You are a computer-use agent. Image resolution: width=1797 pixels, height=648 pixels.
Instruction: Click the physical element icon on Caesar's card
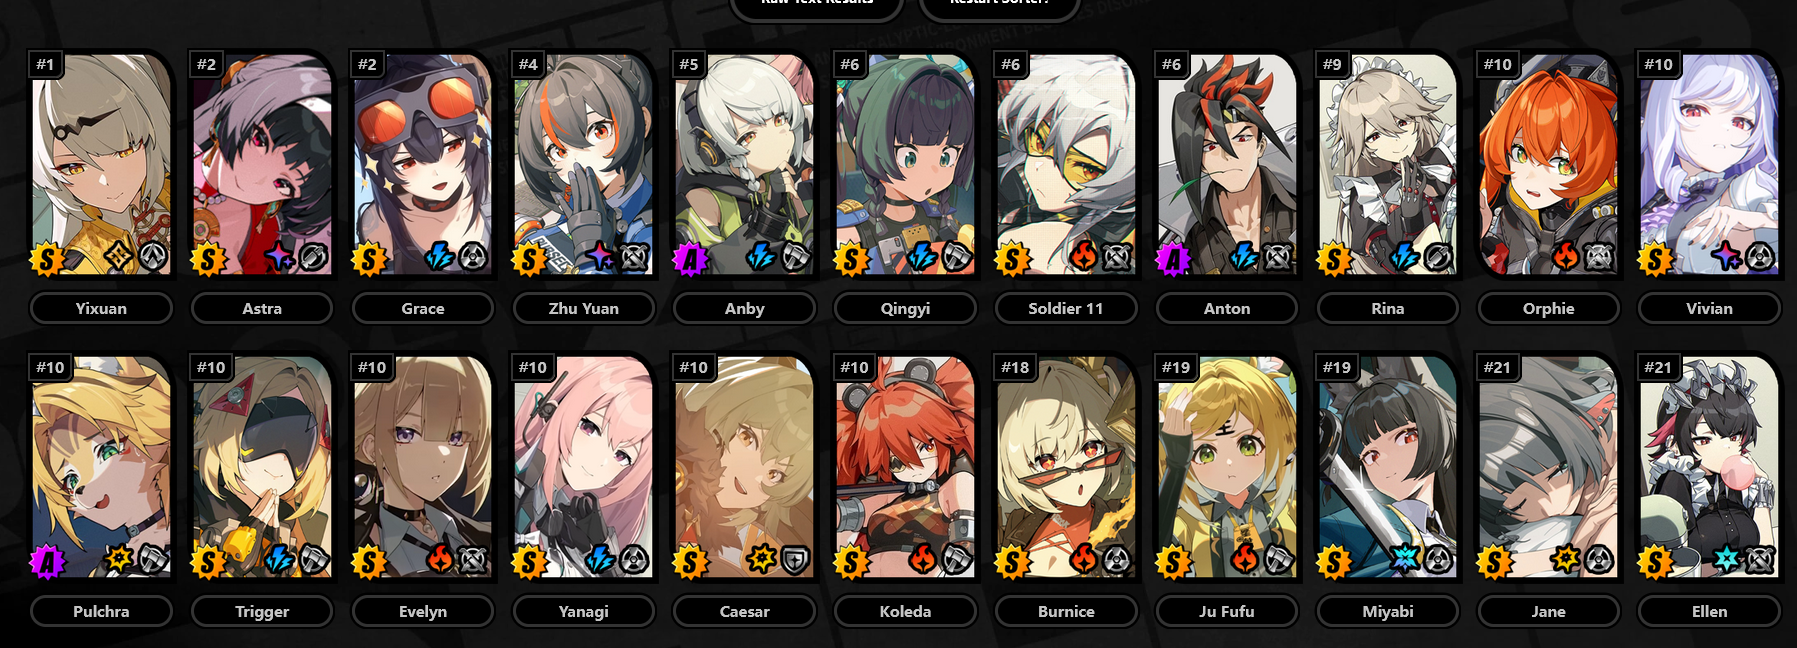[x=762, y=559]
